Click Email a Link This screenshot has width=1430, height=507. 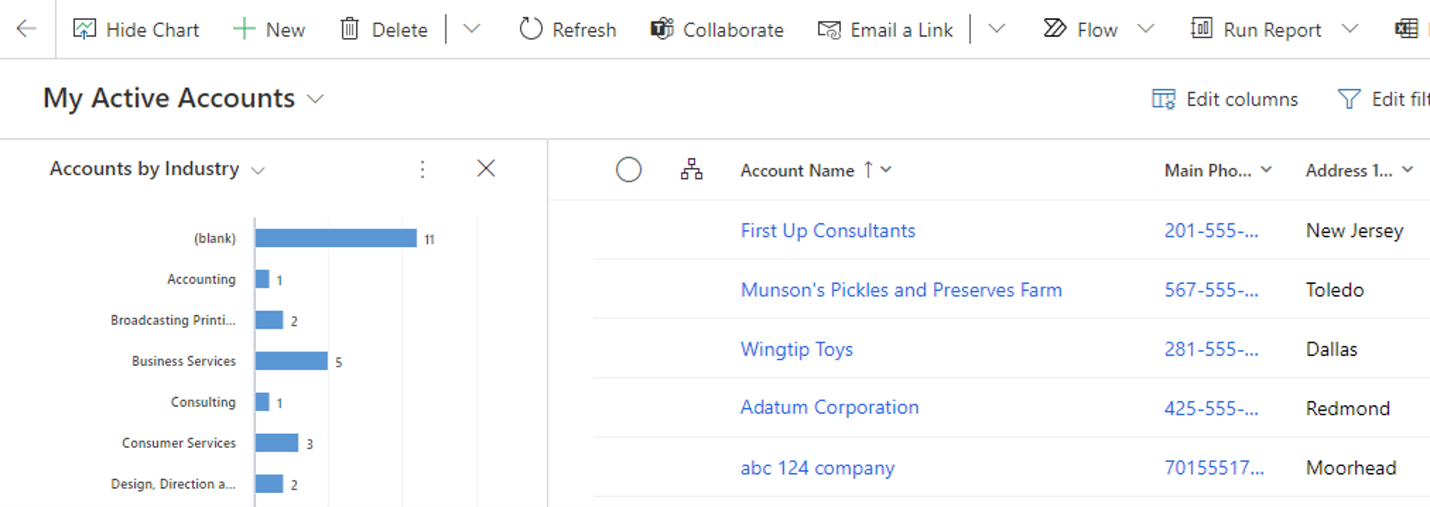coord(886,30)
